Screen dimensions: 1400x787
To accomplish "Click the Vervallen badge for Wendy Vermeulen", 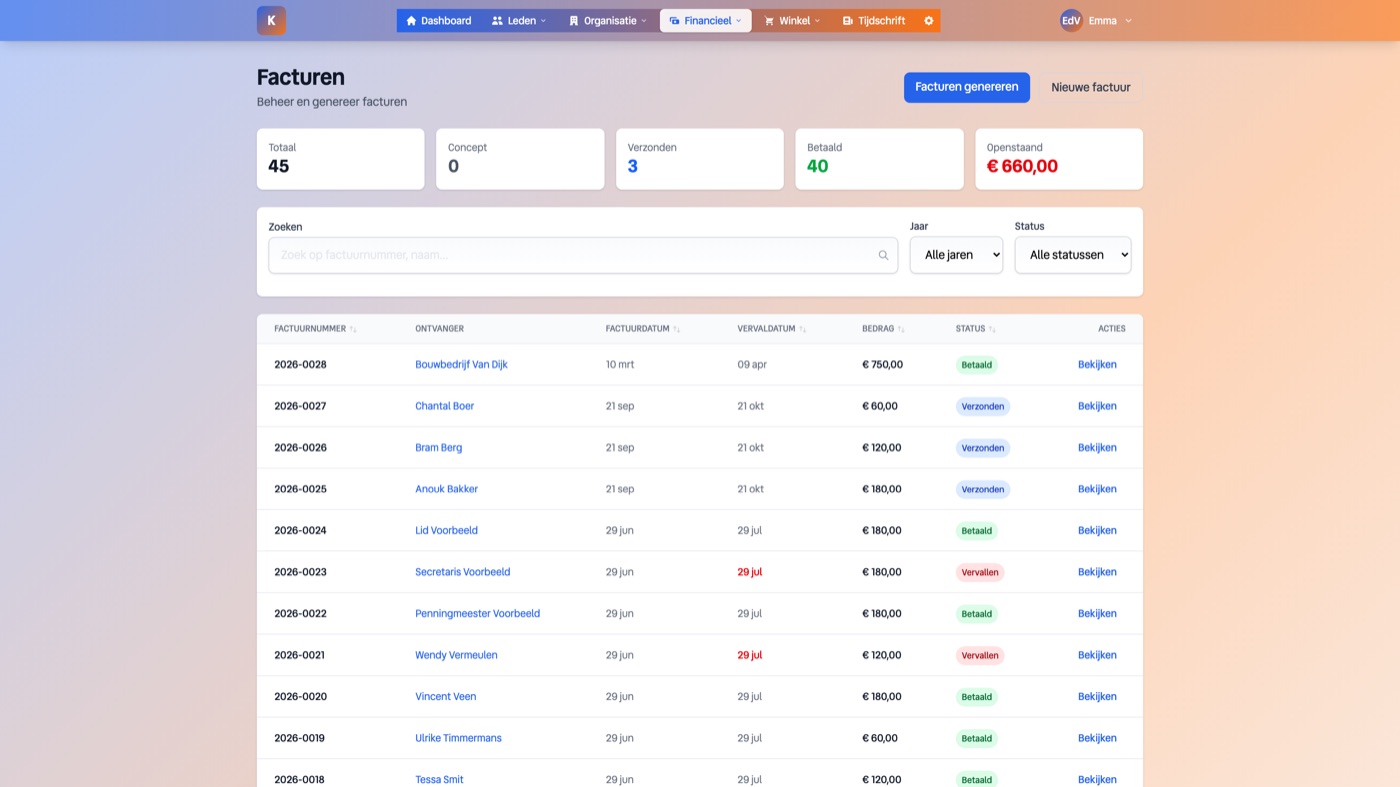I will [x=980, y=655].
